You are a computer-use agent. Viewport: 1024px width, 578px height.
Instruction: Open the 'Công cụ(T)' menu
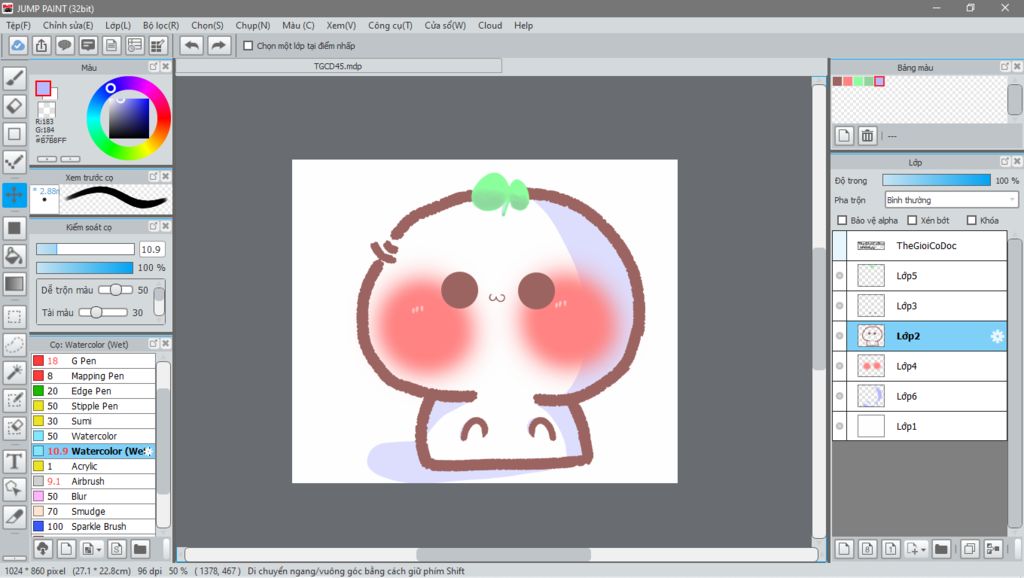point(390,25)
